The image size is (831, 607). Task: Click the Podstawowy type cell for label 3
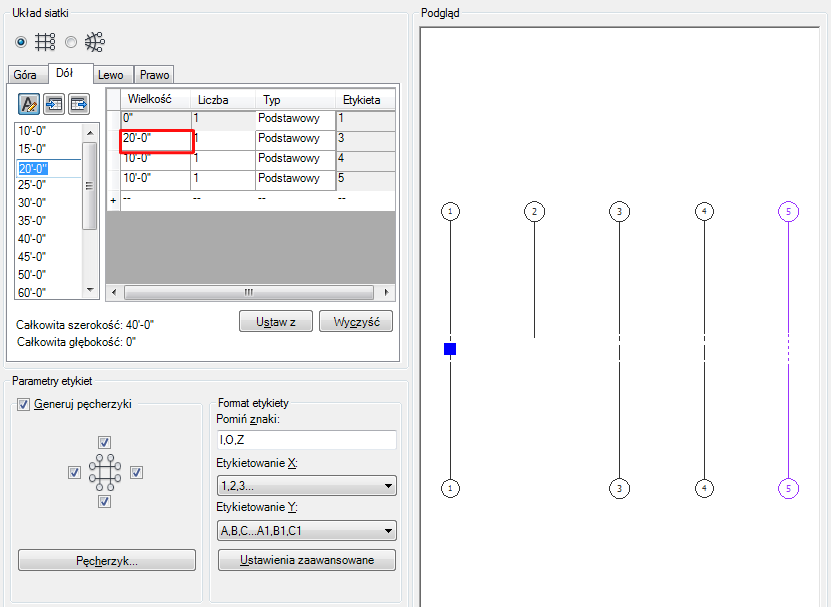pos(295,141)
